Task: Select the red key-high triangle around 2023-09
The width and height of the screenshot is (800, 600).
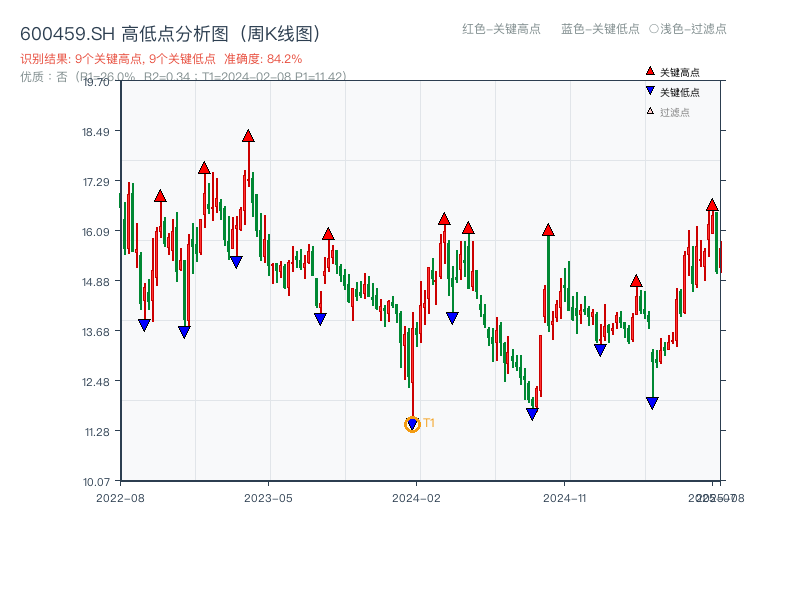Action: pyautogui.click(x=328, y=234)
